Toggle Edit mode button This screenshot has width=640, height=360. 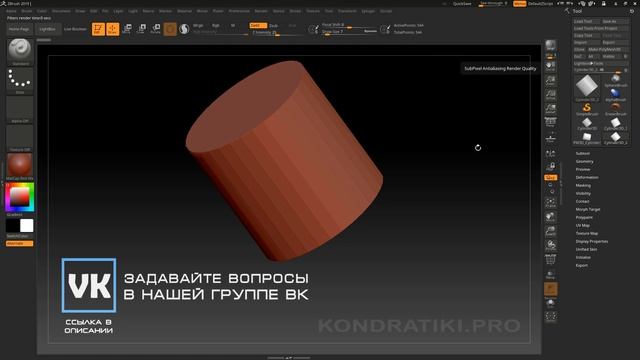(x=98, y=29)
